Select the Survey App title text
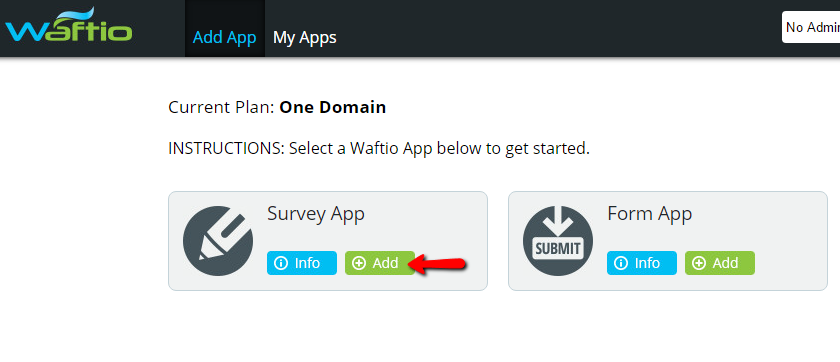 click(316, 214)
